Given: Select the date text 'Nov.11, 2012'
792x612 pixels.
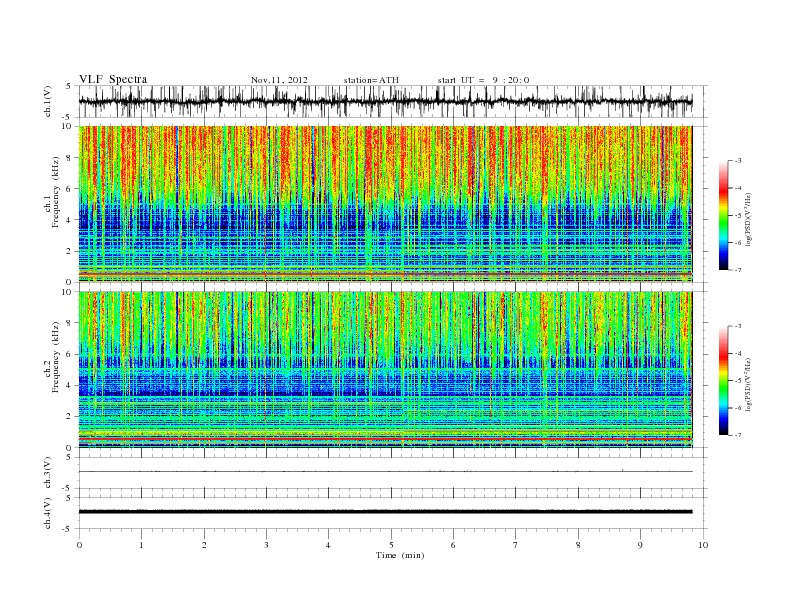Looking at the screenshot, I should pyautogui.click(x=279, y=80).
